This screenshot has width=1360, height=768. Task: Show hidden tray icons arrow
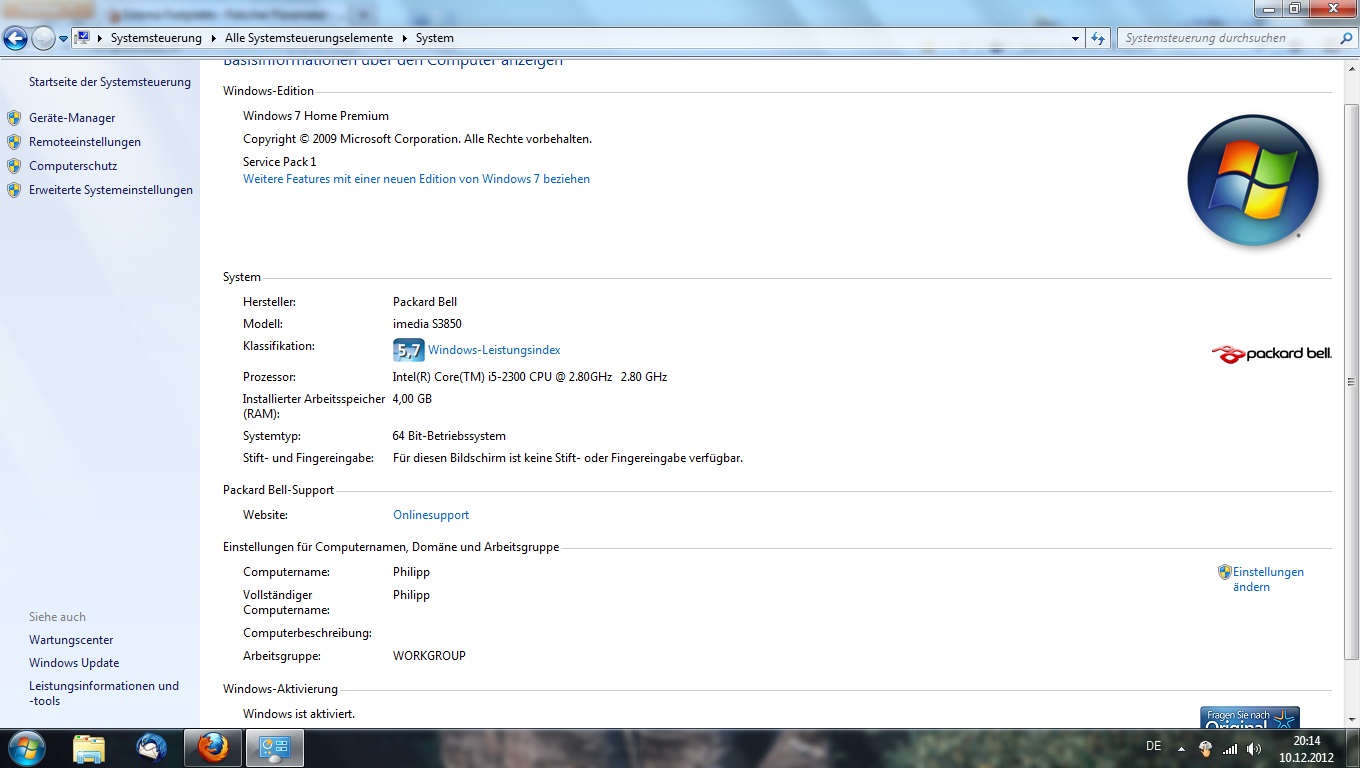pyautogui.click(x=1181, y=748)
